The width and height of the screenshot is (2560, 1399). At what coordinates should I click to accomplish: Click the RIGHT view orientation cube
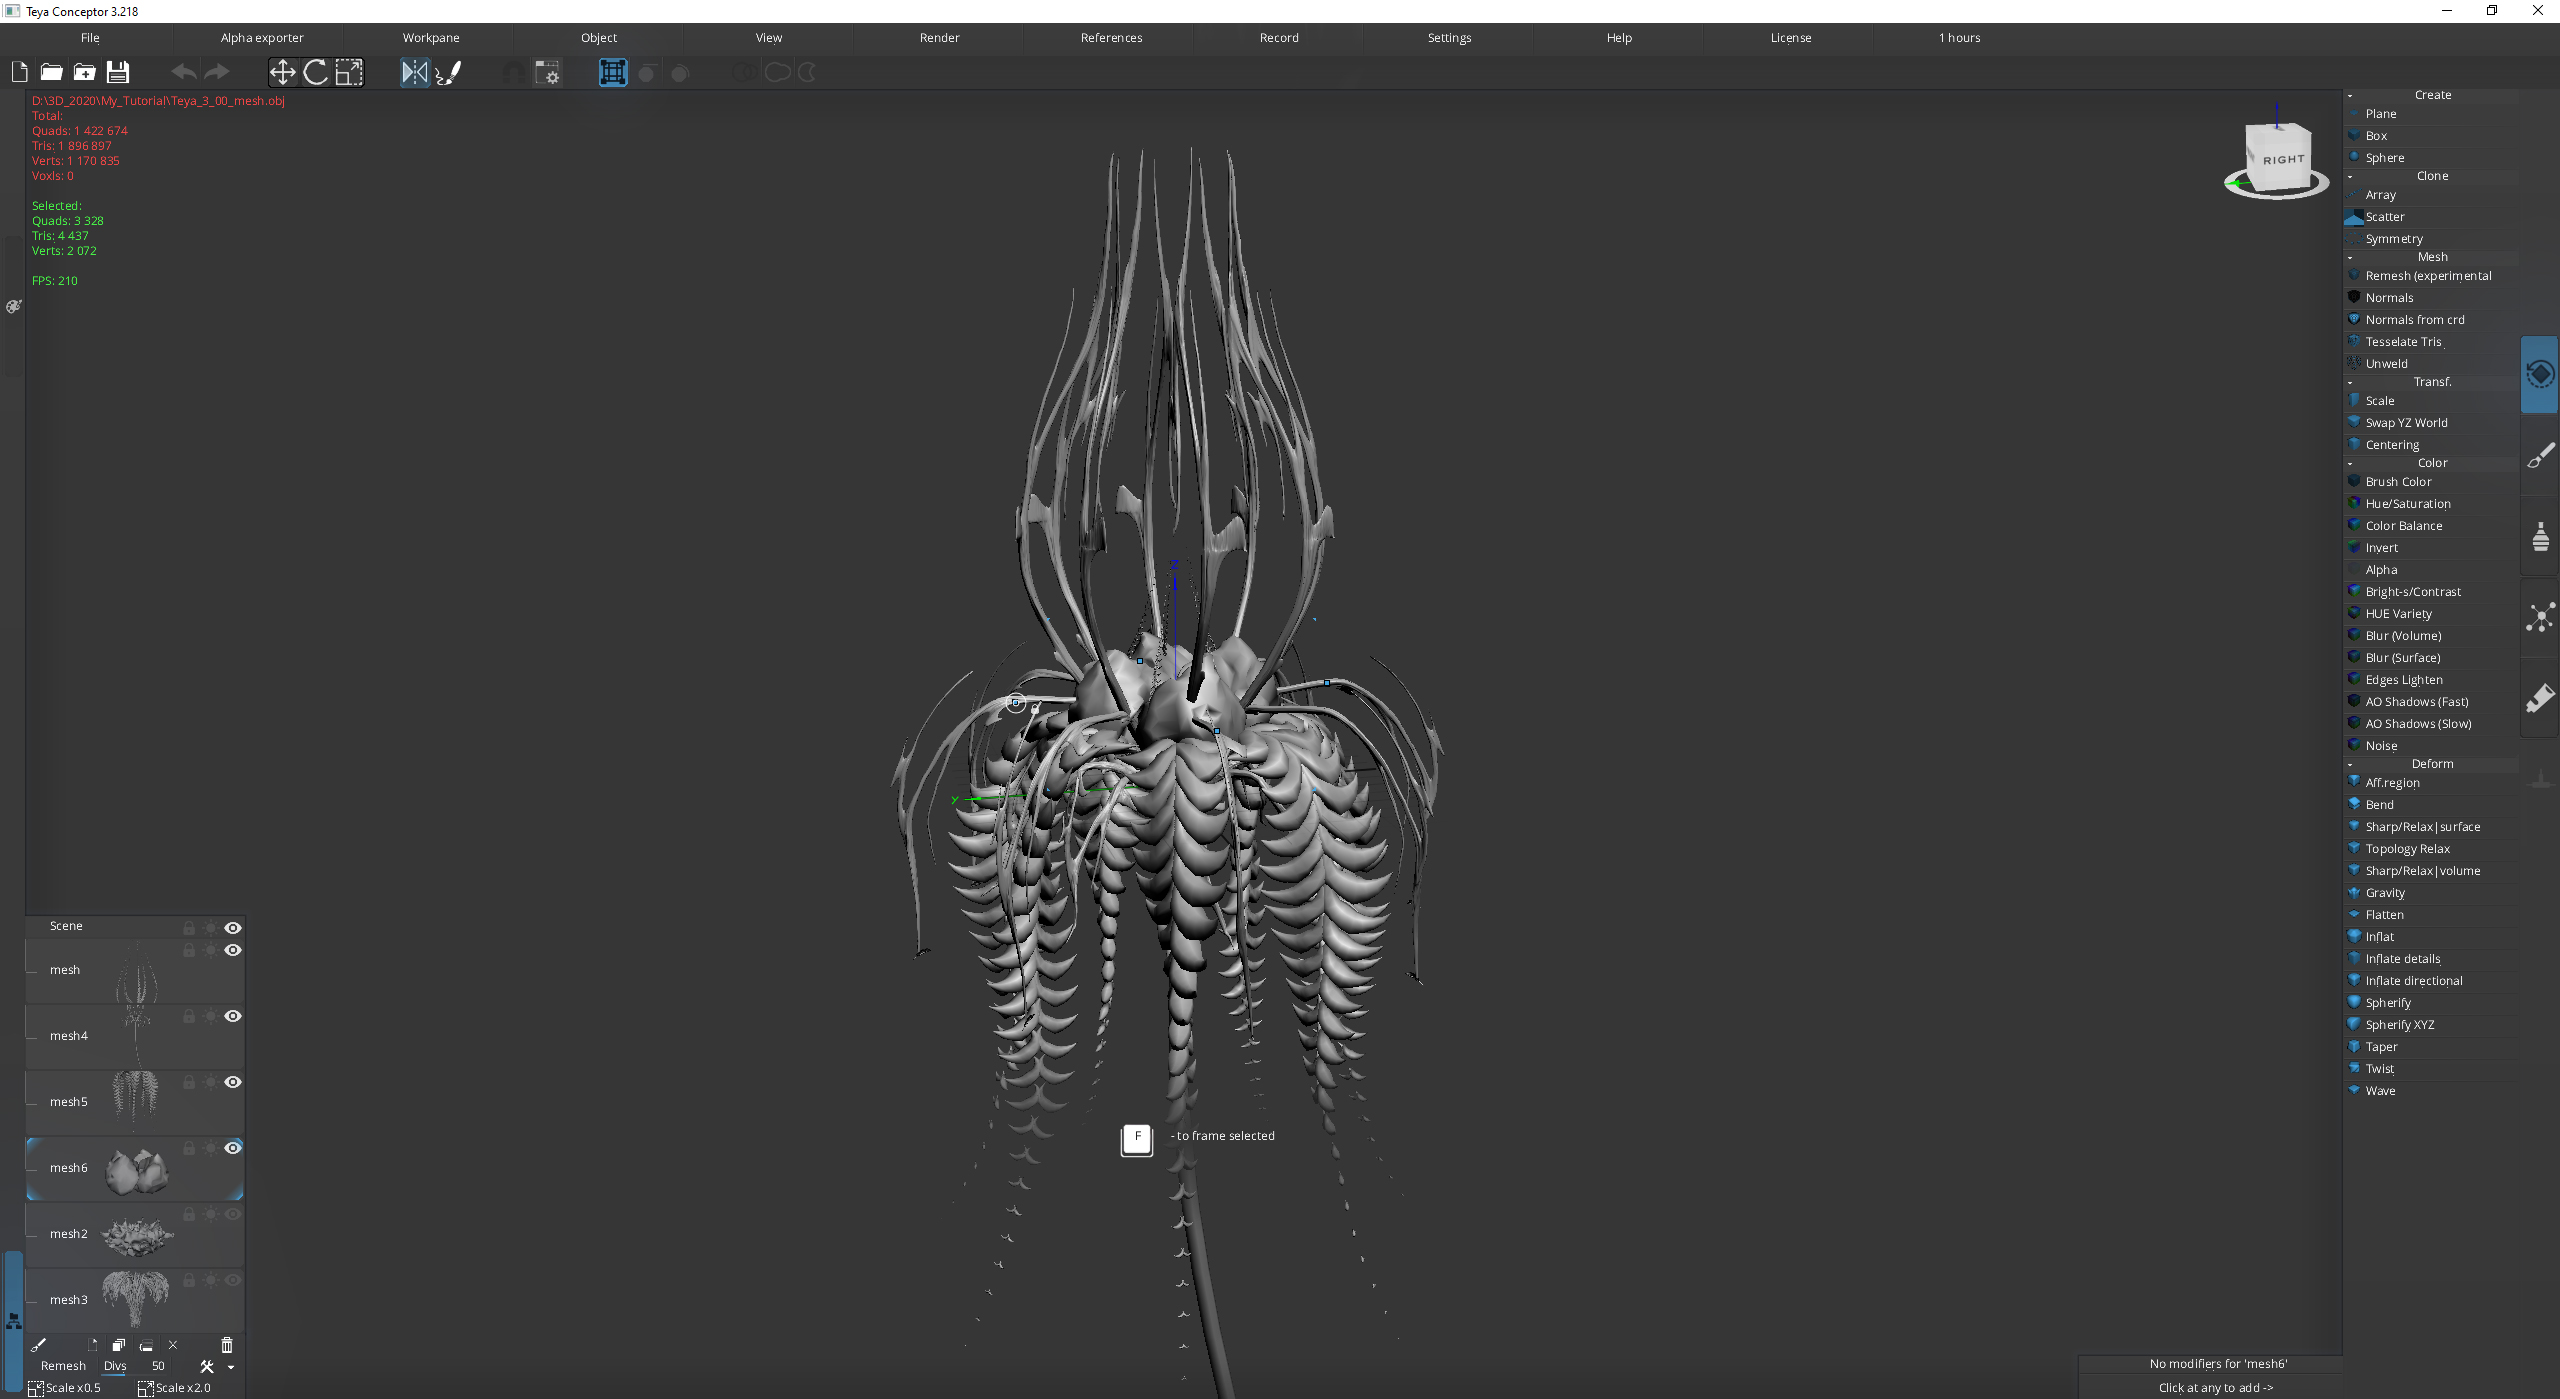tap(2282, 159)
